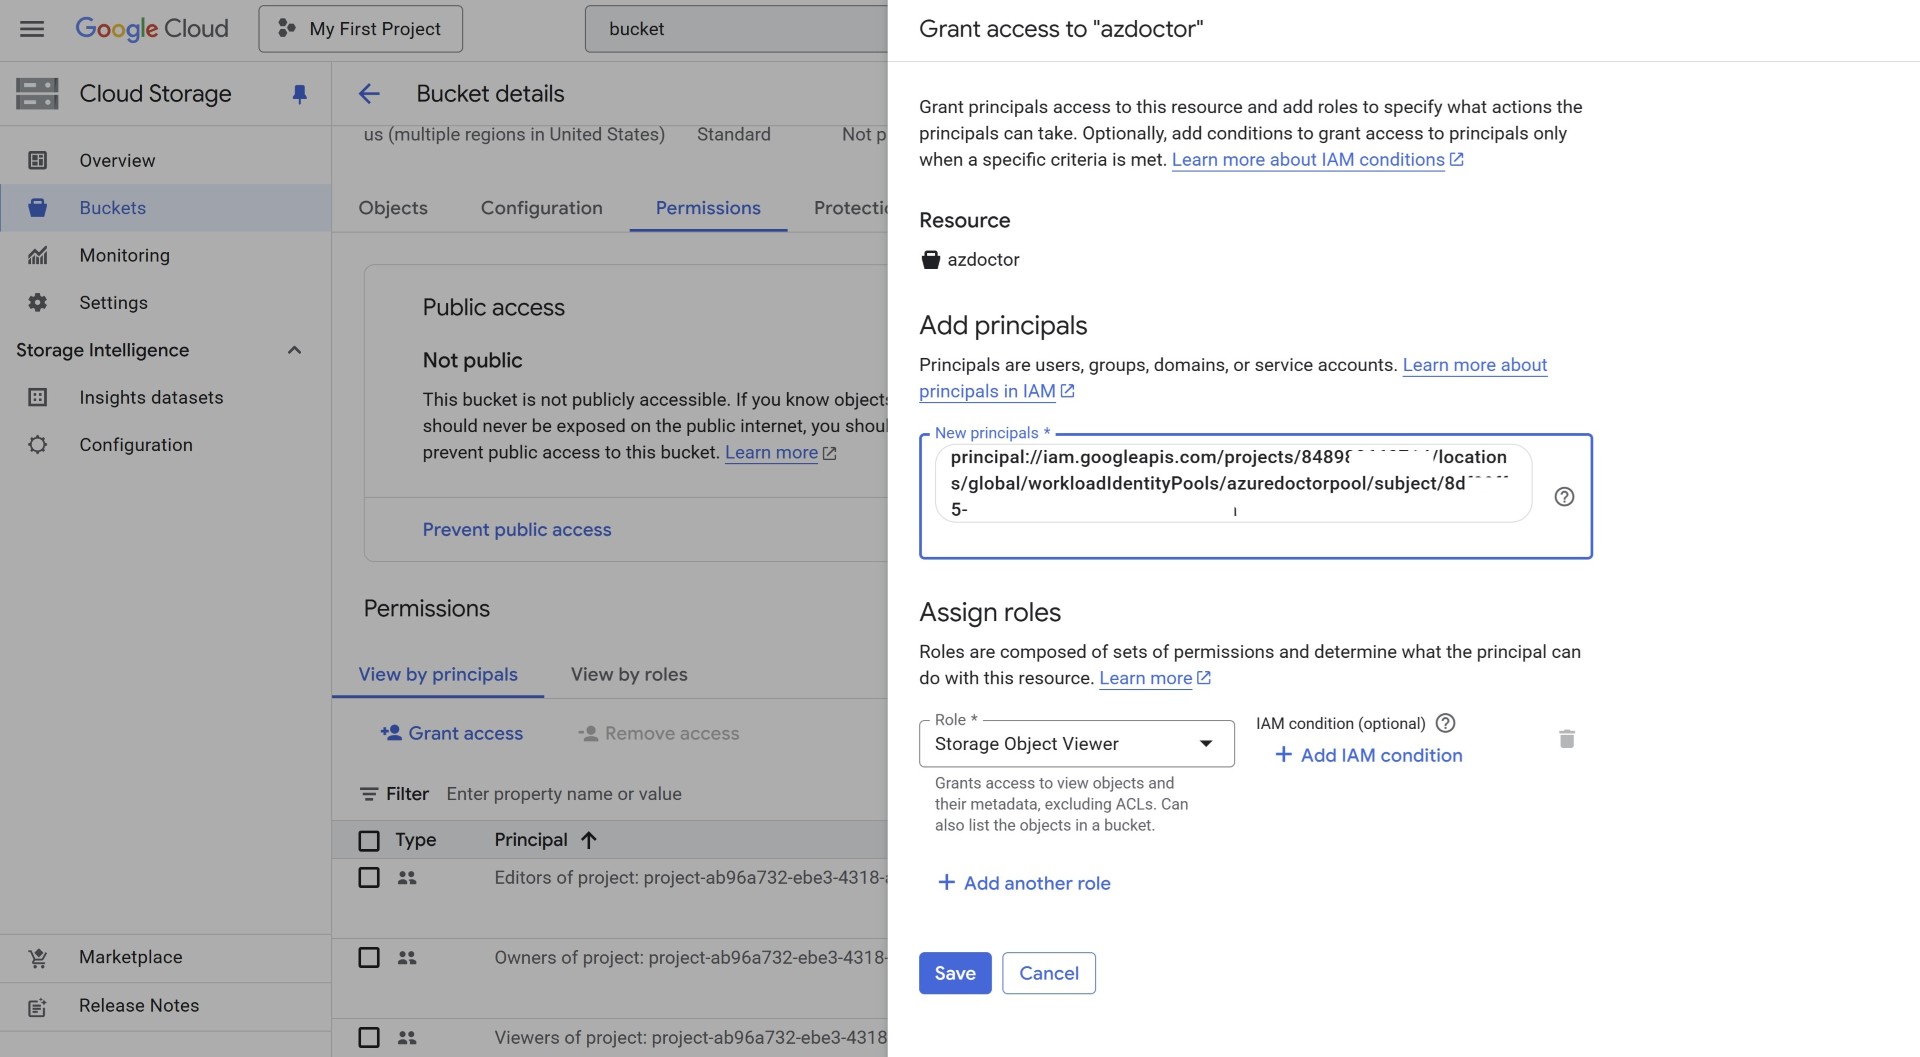Go back using the Bucket details arrow
This screenshot has height=1057, width=1920.
tap(369, 93)
